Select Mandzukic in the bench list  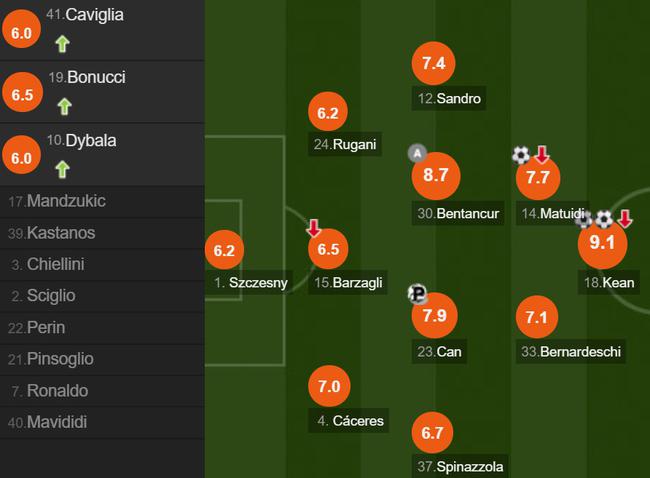click(x=67, y=201)
